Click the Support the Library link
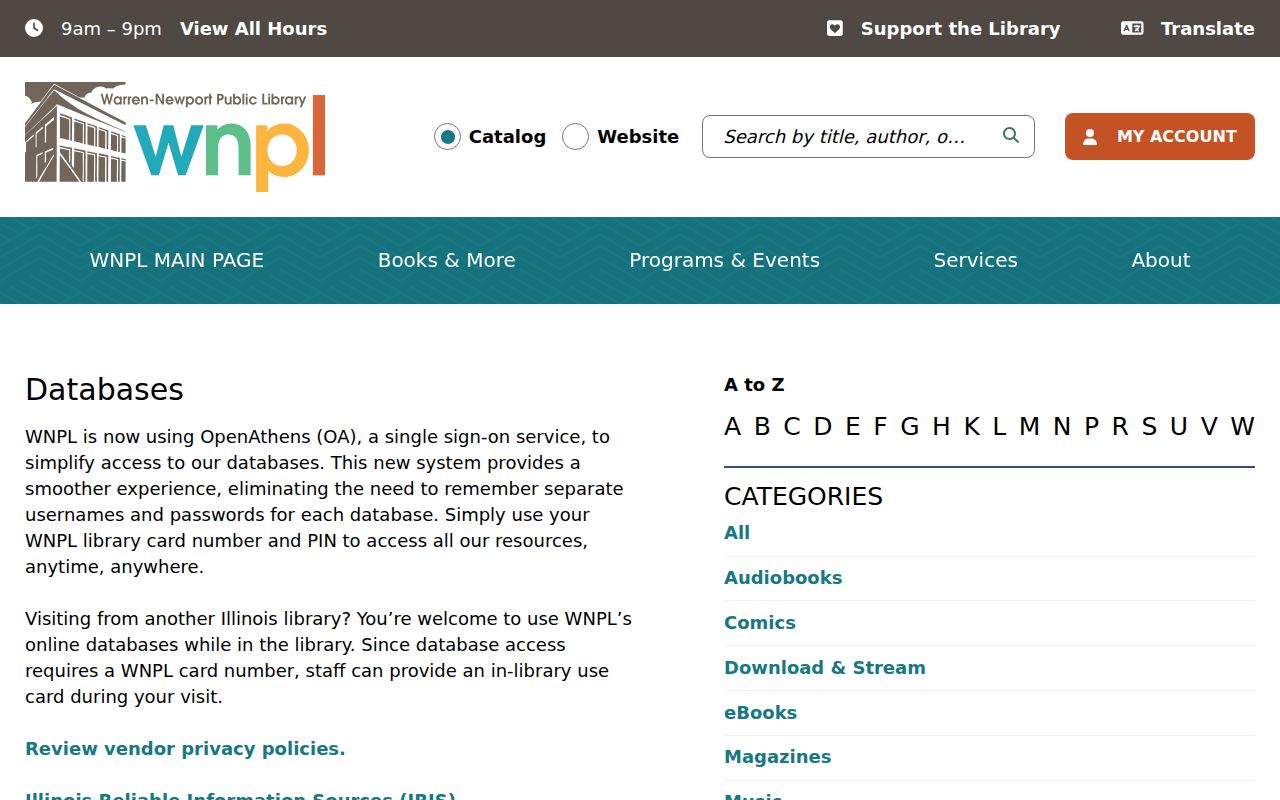Viewport: 1280px width, 800px height. coord(960,29)
